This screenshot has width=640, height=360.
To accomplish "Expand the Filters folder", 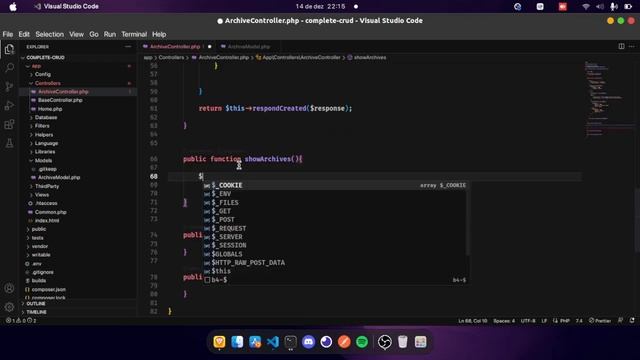I will pyautogui.click(x=42, y=126).
